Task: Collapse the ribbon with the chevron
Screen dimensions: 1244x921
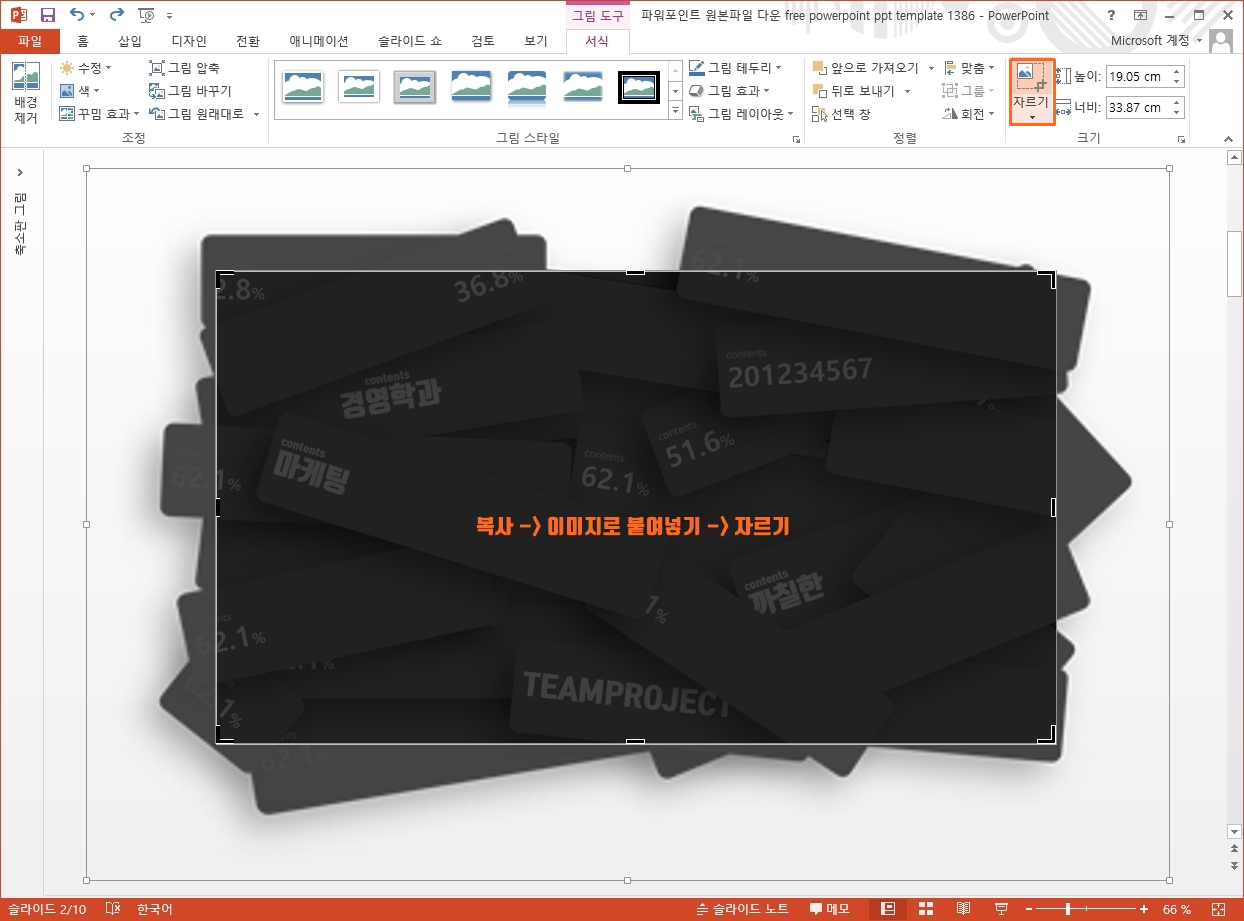Action: point(1228,139)
